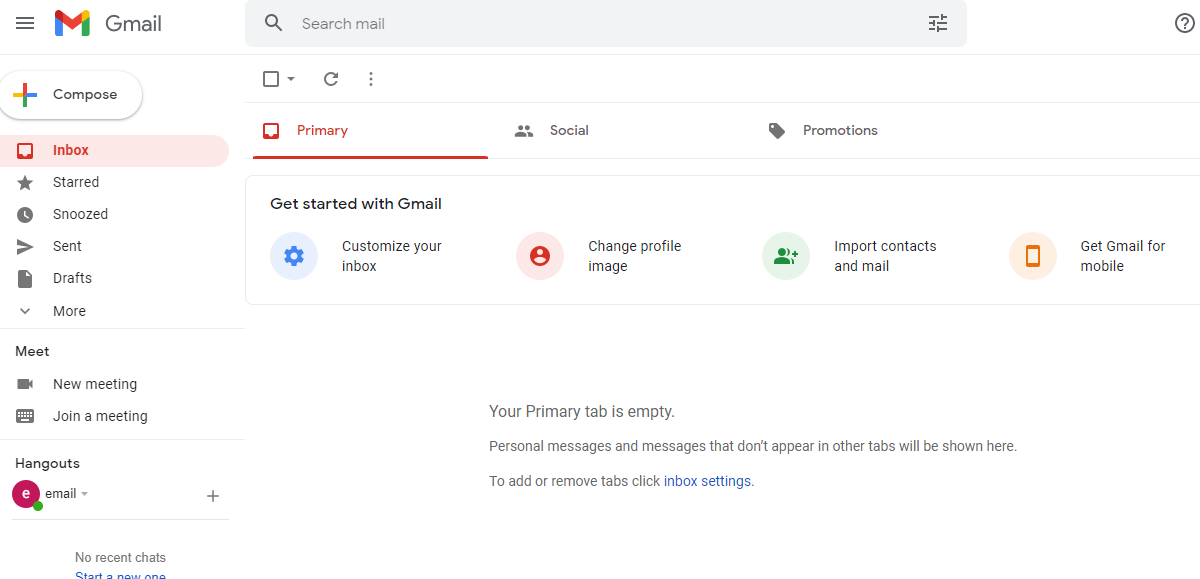Open the inbox settings link
The image size is (1200, 579).
[708, 481]
